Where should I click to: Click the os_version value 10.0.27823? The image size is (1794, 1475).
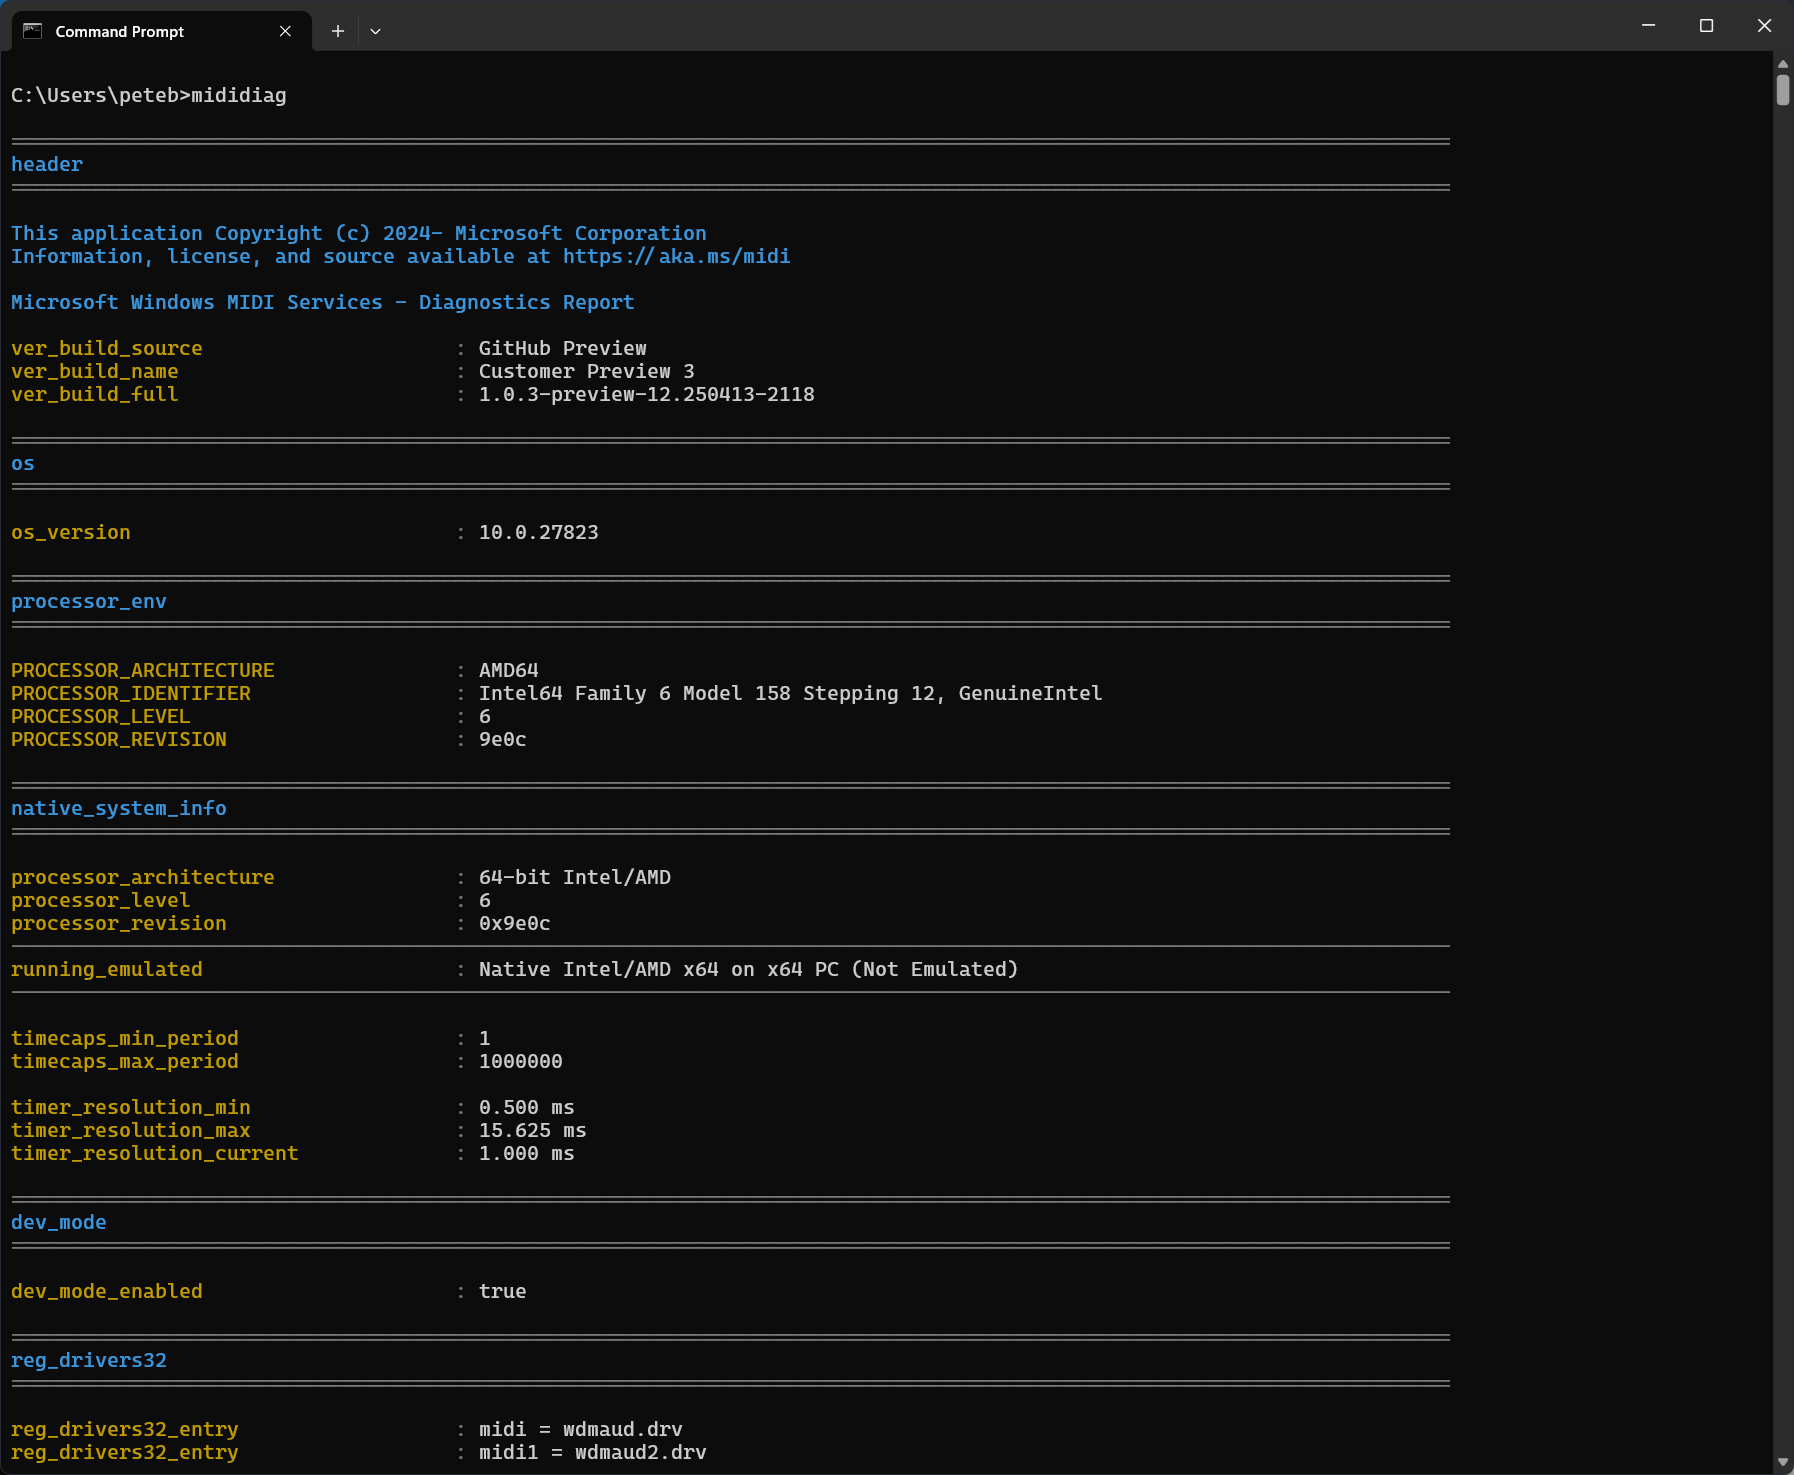click(x=538, y=533)
